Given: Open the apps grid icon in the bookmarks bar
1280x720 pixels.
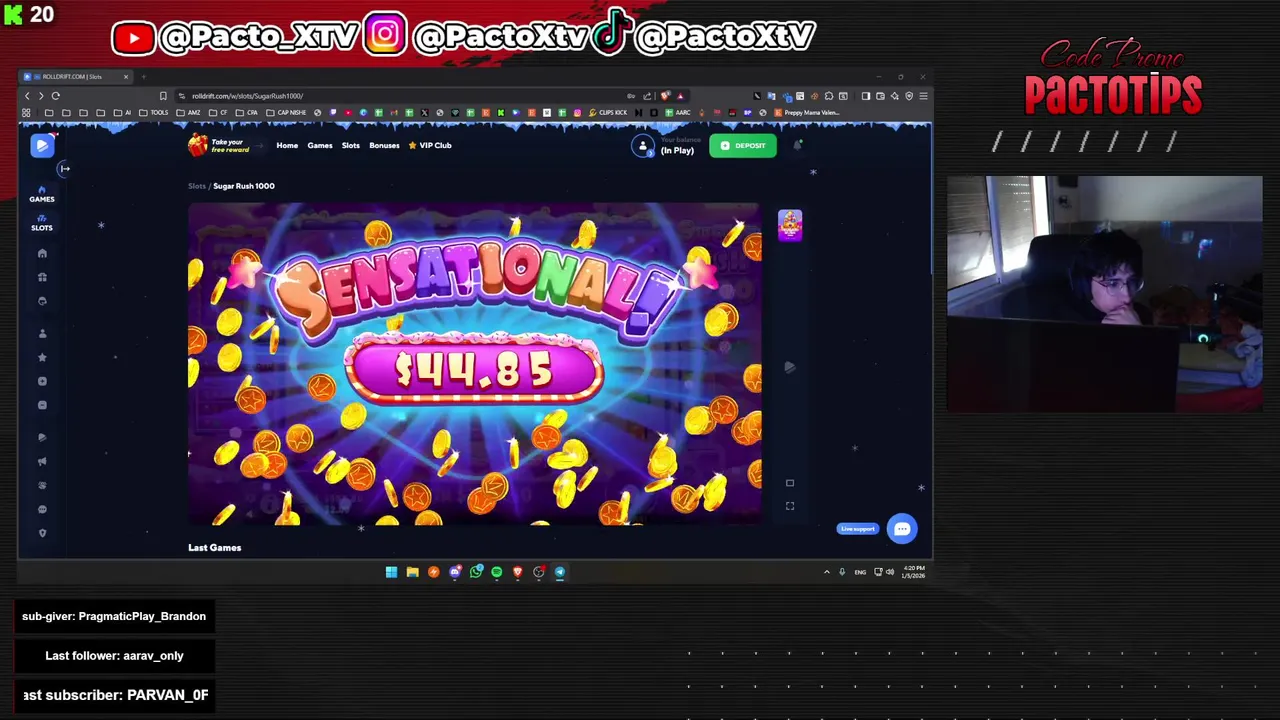Looking at the screenshot, I should 26,113.
